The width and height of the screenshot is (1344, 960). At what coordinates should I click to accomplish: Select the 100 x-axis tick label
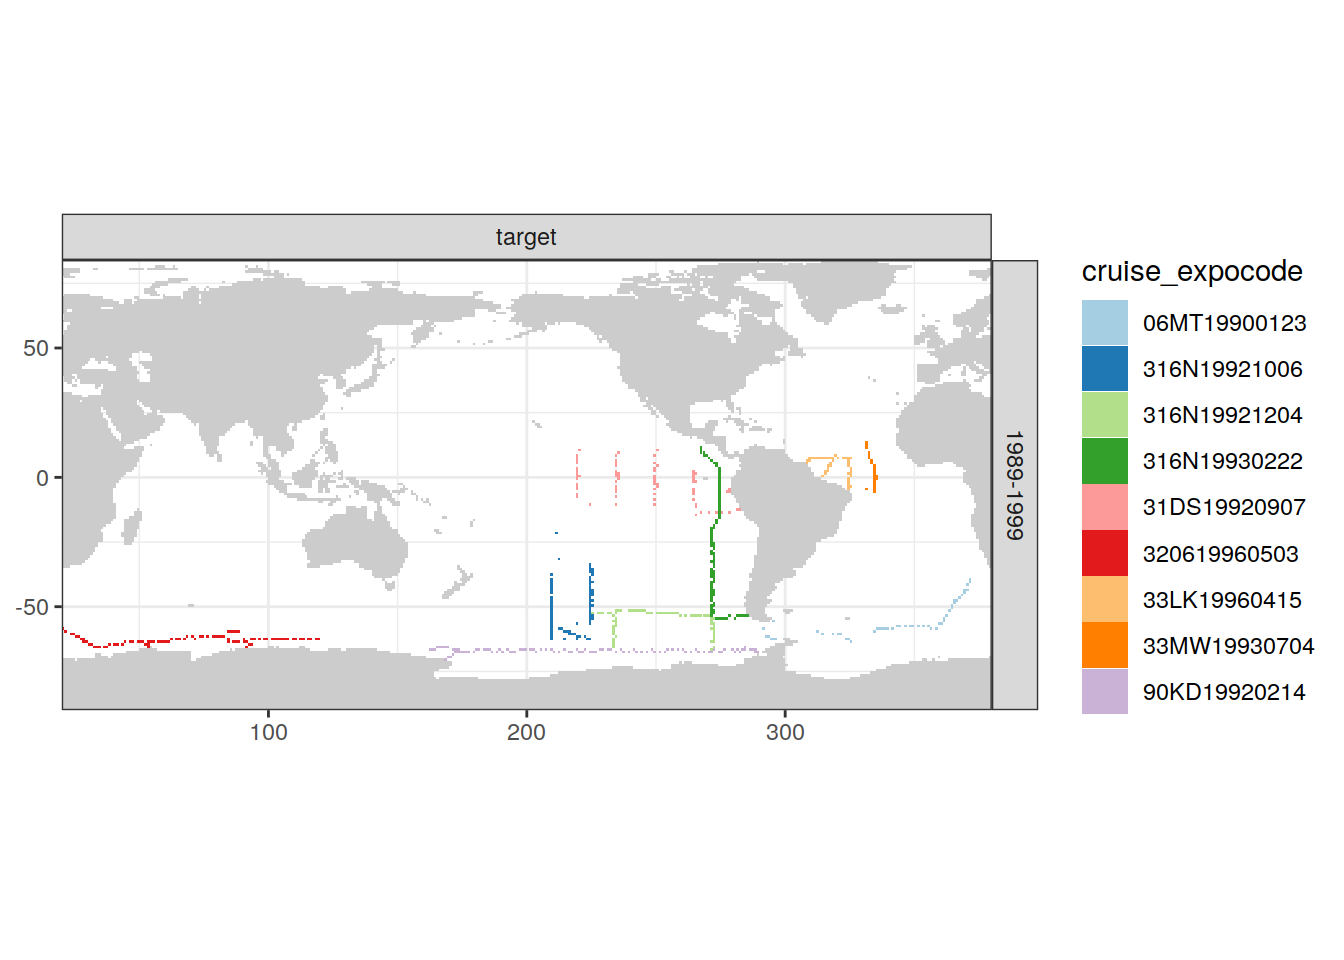(x=268, y=732)
